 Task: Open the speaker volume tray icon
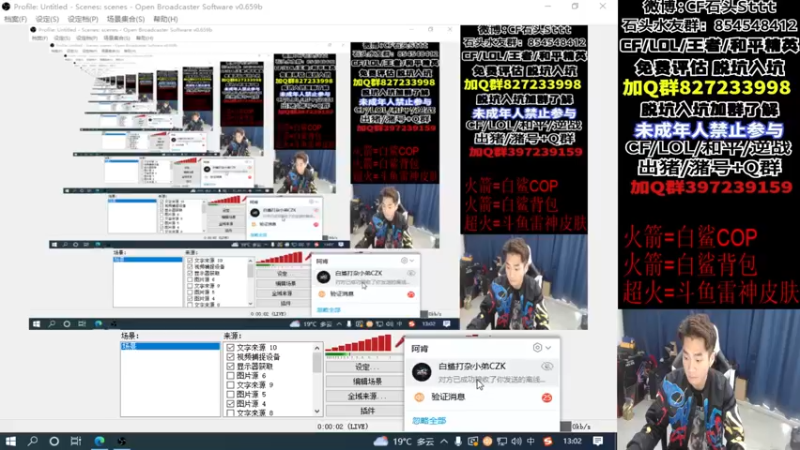click(x=516, y=441)
